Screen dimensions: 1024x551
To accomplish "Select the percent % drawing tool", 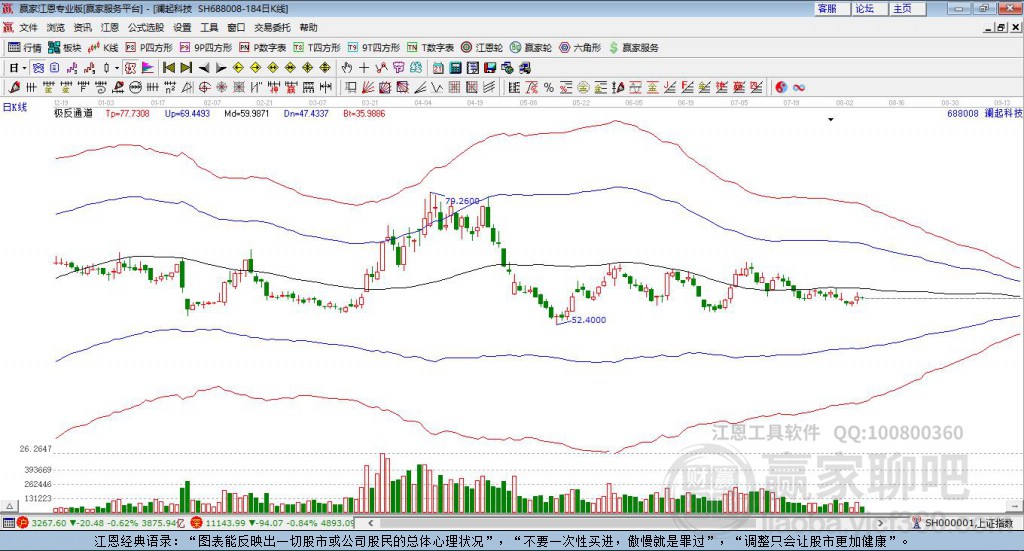I will click(x=549, y=87).
